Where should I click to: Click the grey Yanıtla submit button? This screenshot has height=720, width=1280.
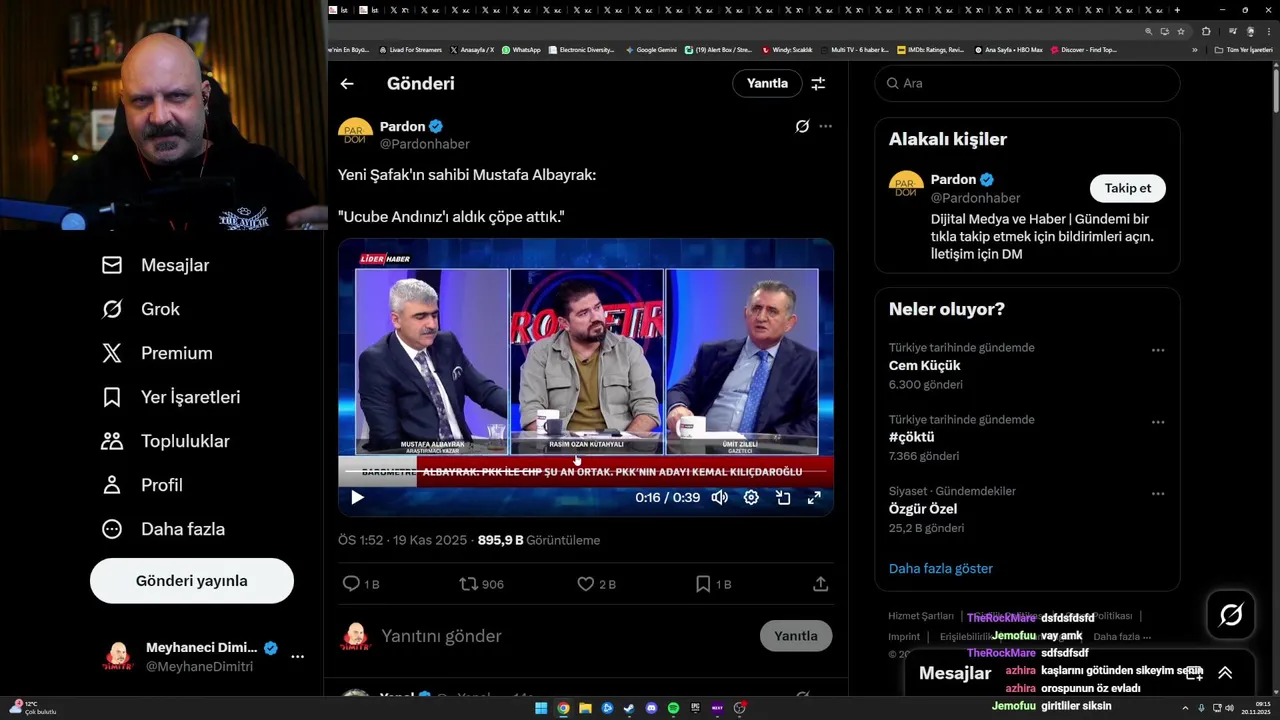[796, 636]
